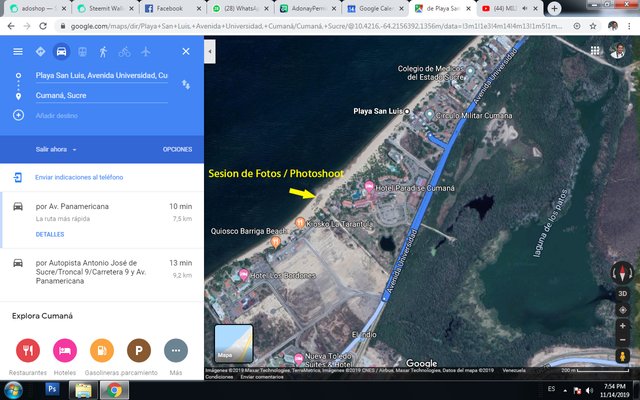
Task: Select the best travel mode icon
Action: 40,51
